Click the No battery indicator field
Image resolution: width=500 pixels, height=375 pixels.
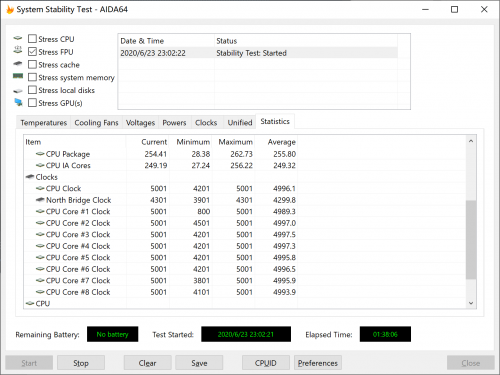(x=113, y=334)
